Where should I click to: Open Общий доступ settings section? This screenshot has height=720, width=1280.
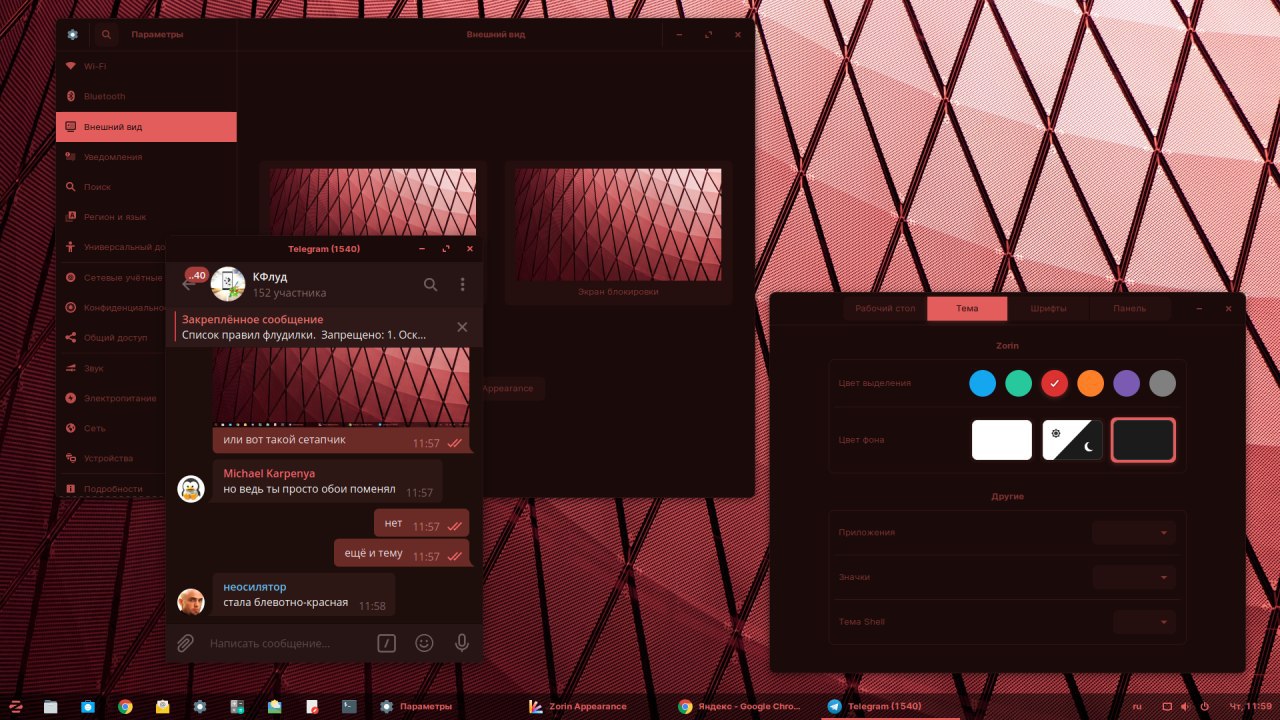click(x=111, y=338)
